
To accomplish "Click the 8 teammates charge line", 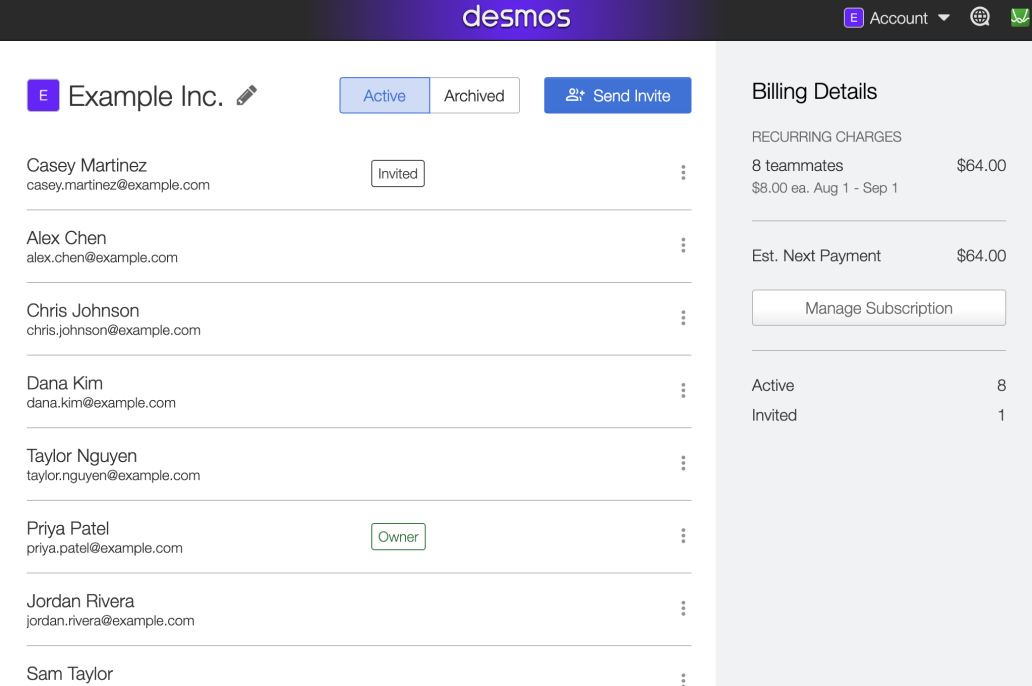I will point(879,165).
